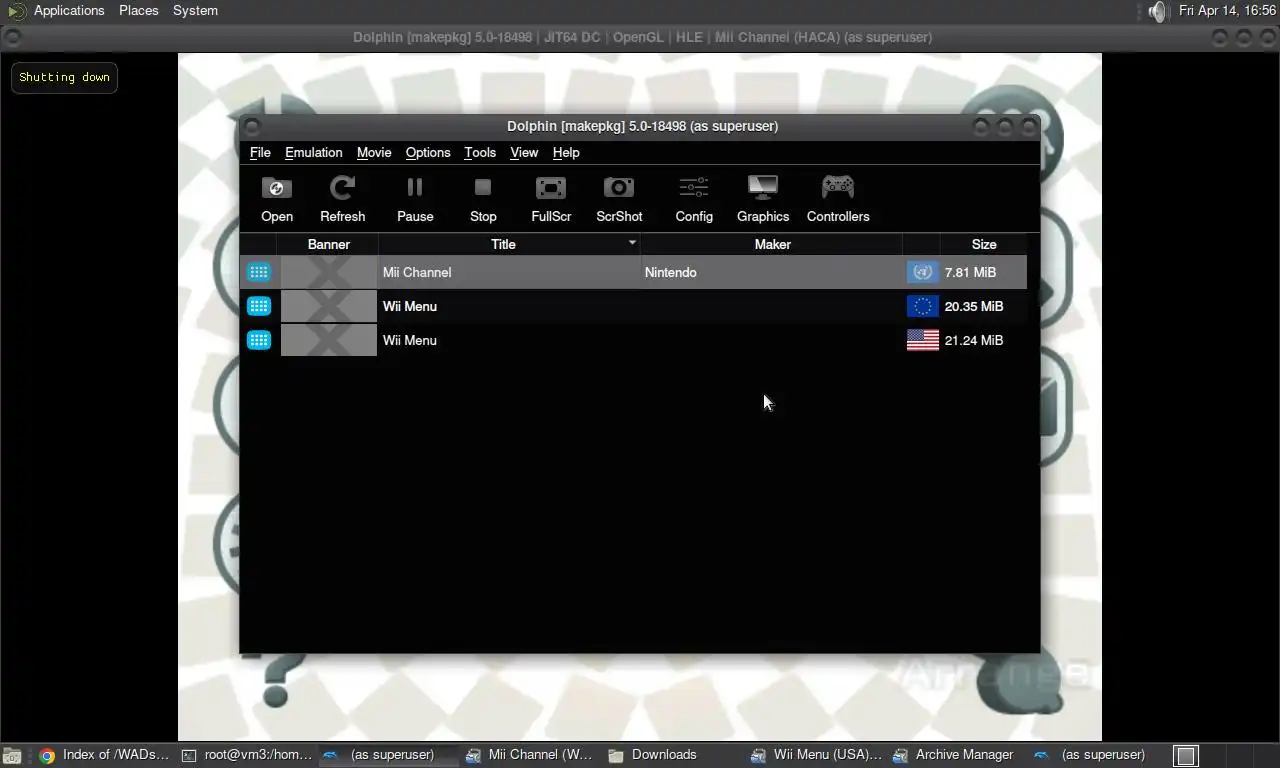Sort list by Size column header
1280x768 pixels.
coord(984,244)
